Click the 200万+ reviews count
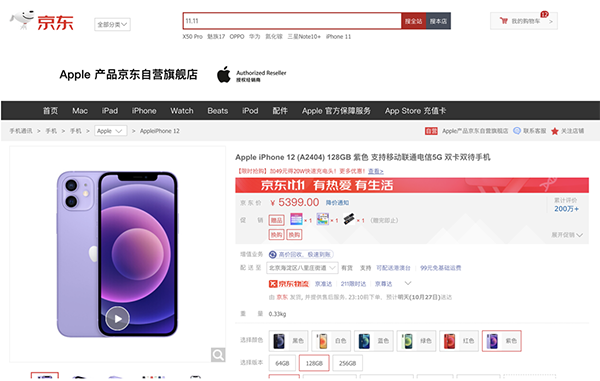Screen dimensions: 600x381 [x=566, y=209]
